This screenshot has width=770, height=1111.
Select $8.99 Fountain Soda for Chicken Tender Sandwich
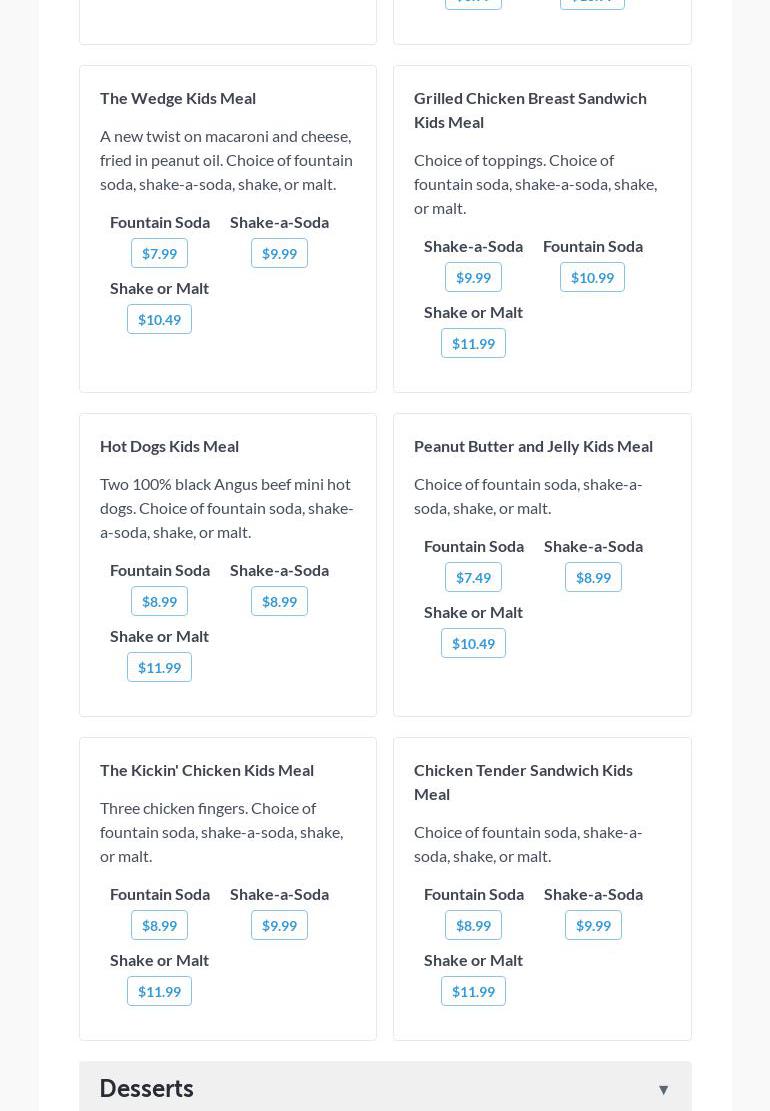click(x=473, y=926)
